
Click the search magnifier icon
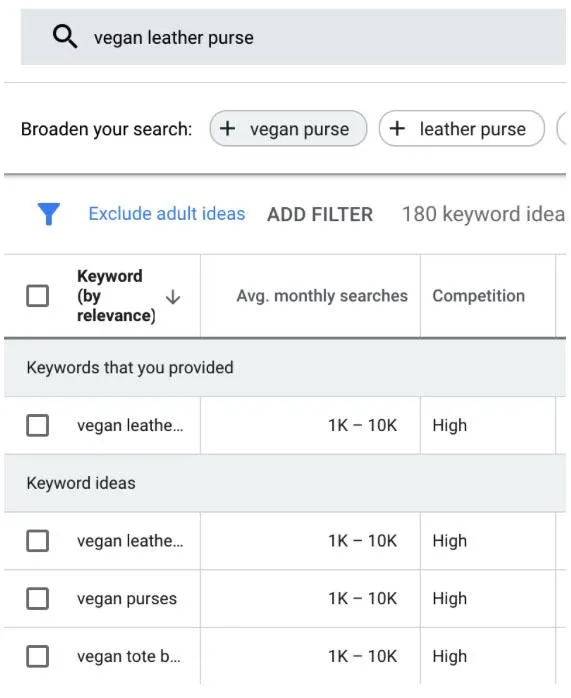pos(65,37)
